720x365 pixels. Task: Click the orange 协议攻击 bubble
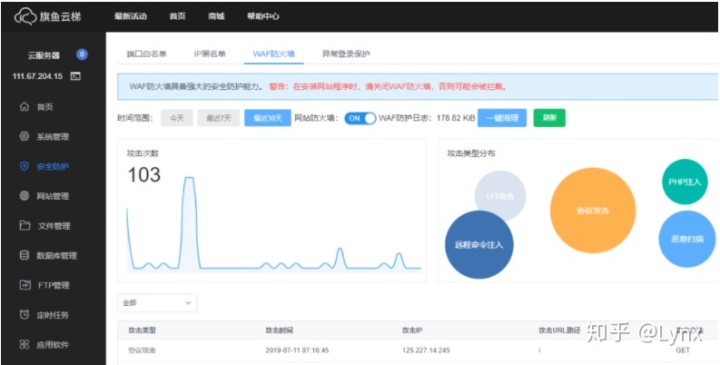[593, 210]
